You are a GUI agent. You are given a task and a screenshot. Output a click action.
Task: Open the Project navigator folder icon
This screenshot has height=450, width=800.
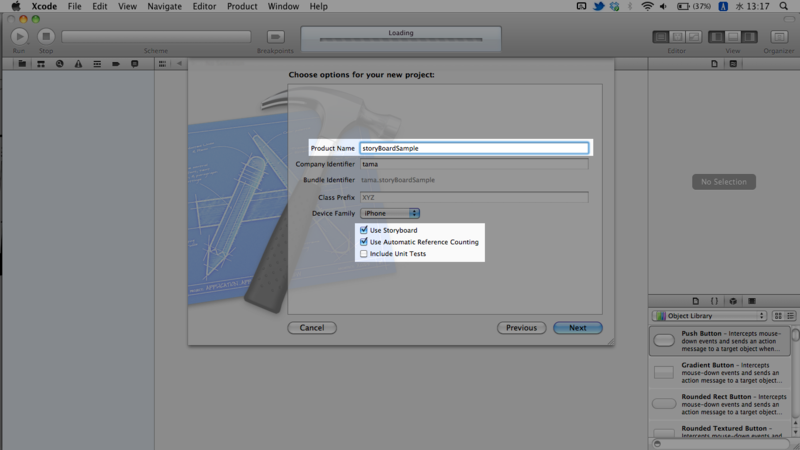point(22,64)
